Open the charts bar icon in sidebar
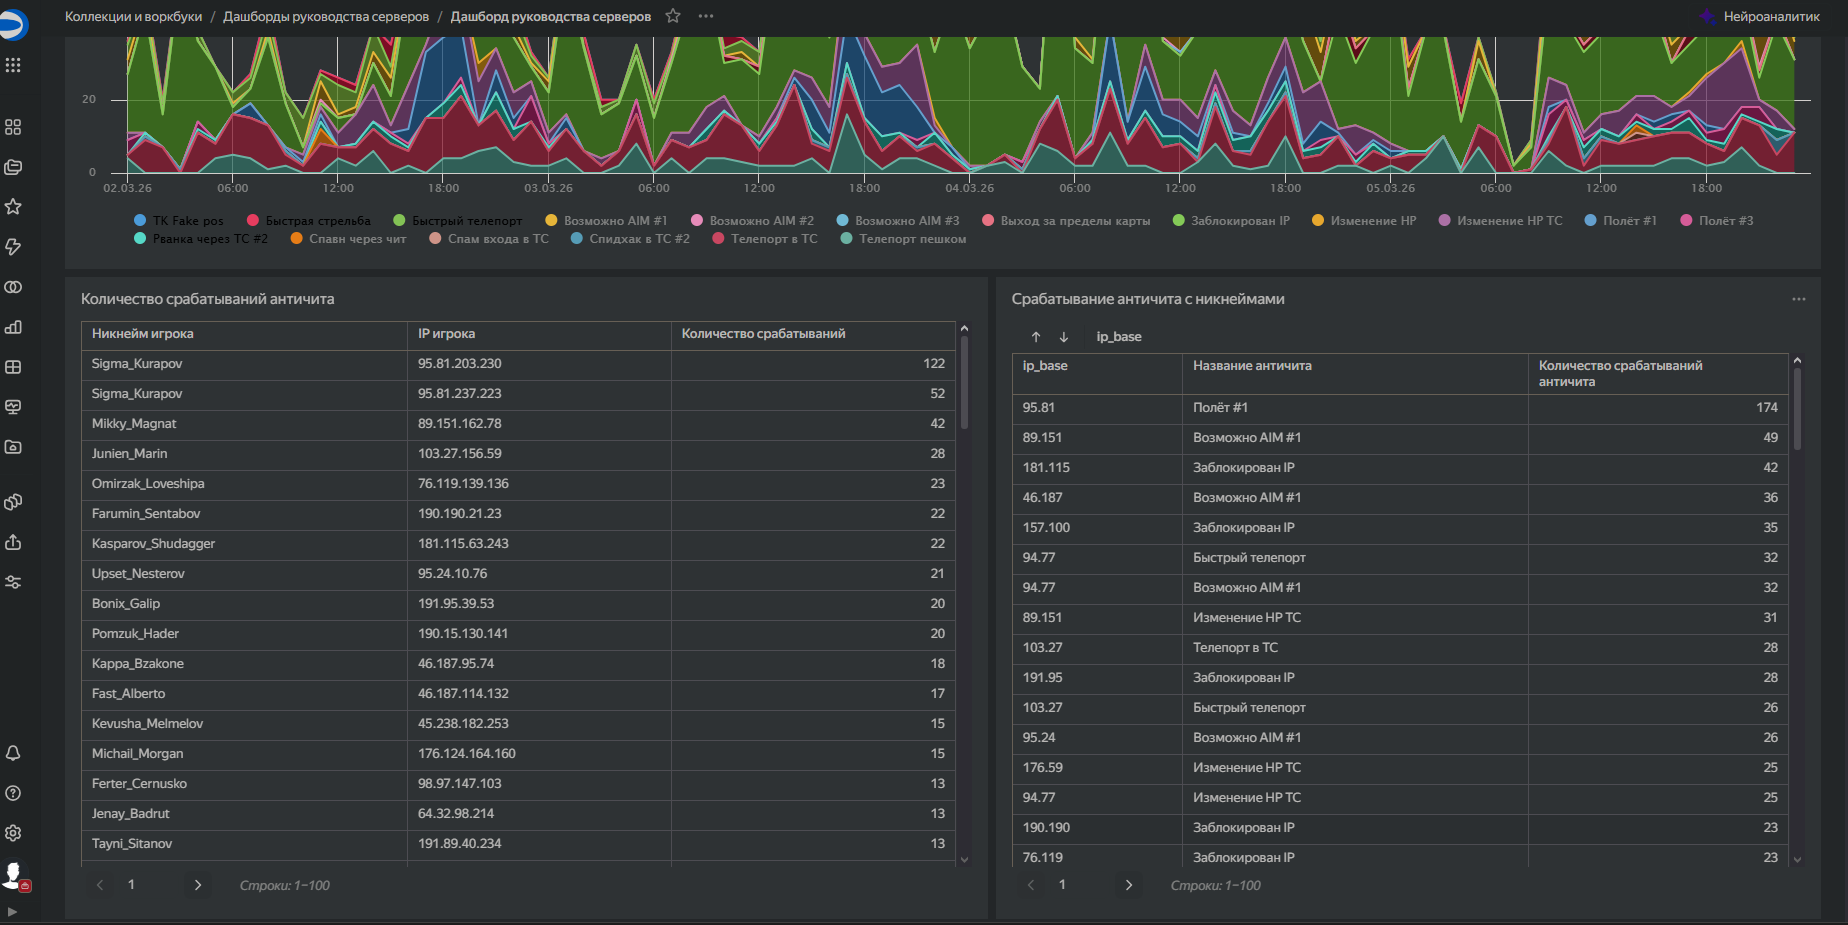This screenshot has width=1848, height=925. click(13, 327)
